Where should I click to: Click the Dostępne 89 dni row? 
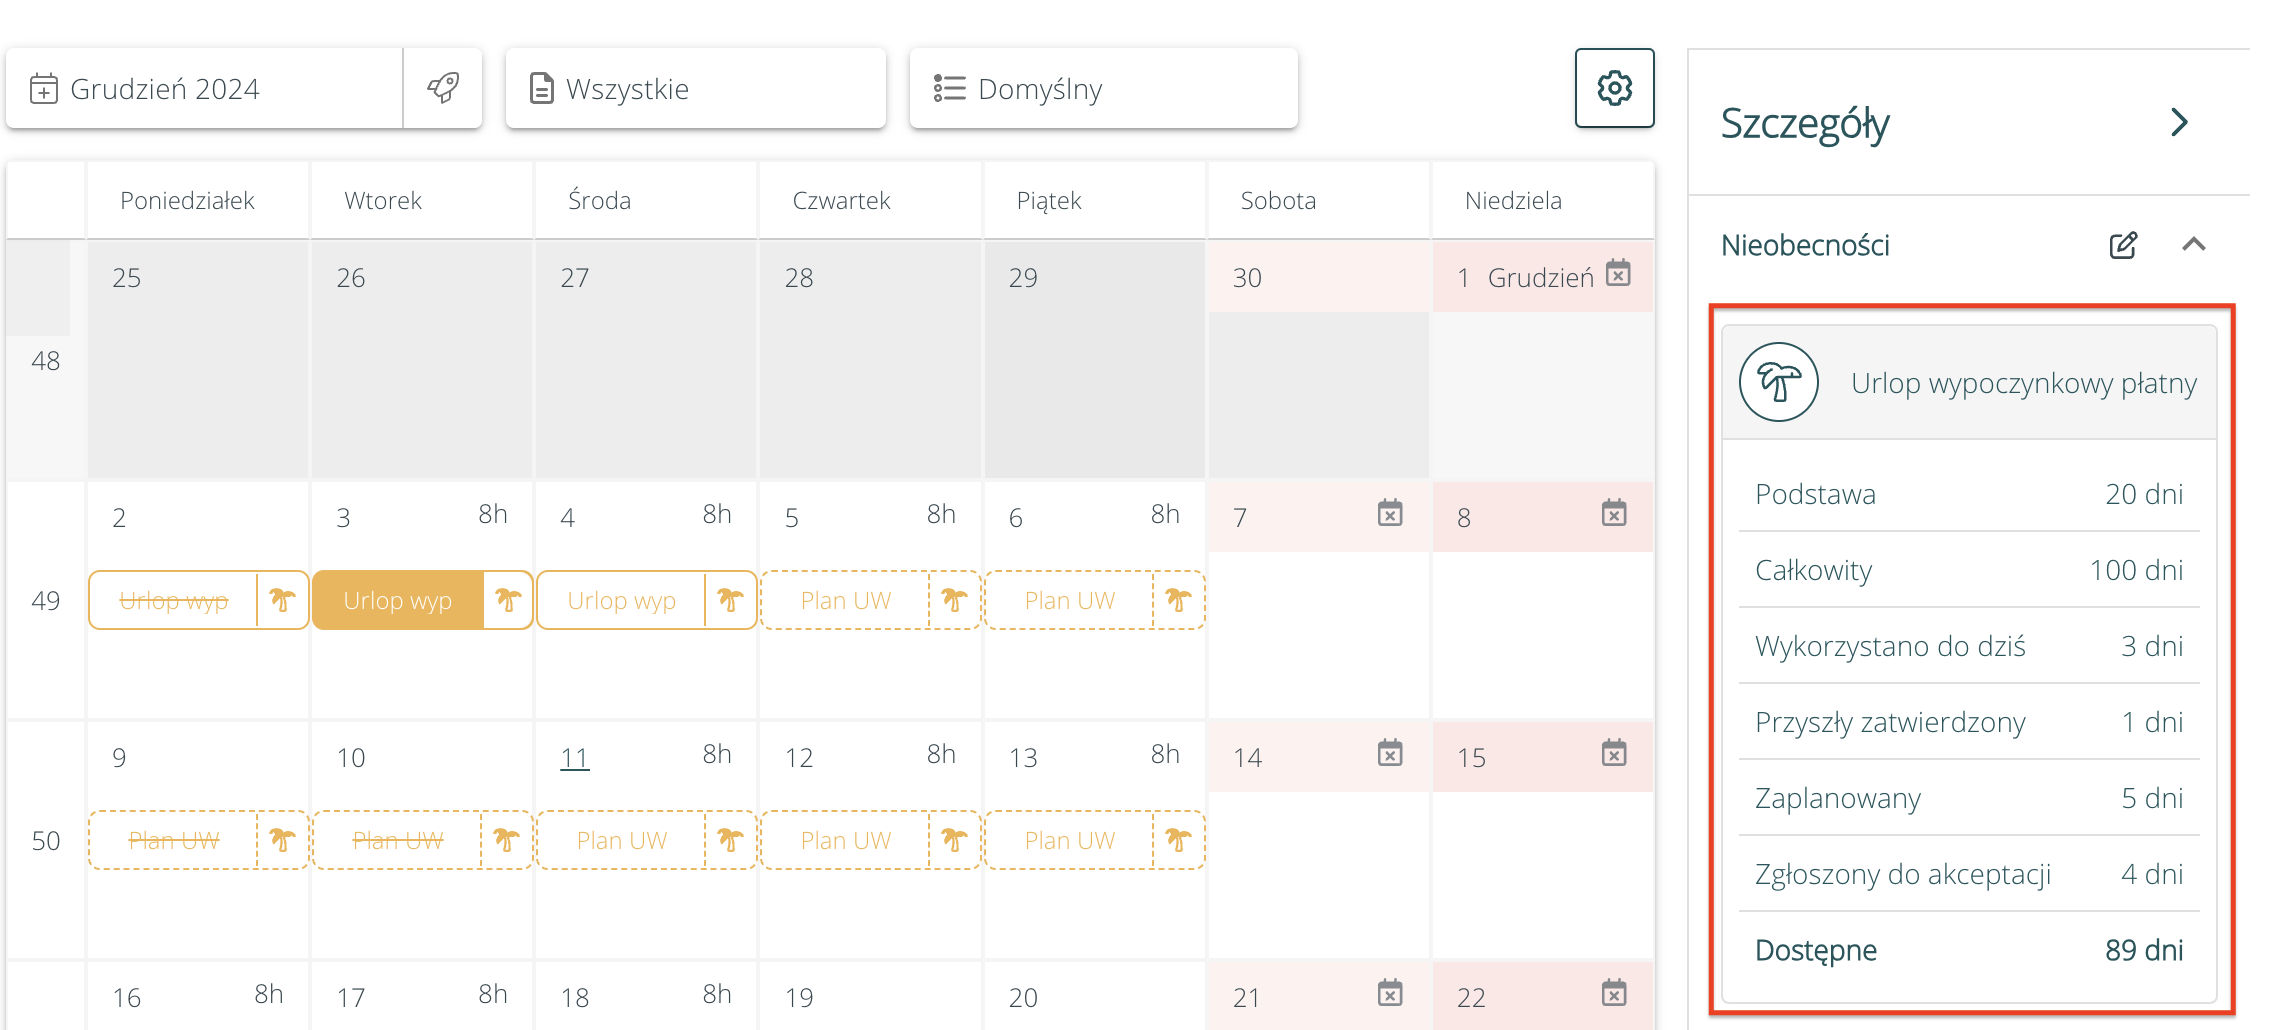pos(1968,950)
